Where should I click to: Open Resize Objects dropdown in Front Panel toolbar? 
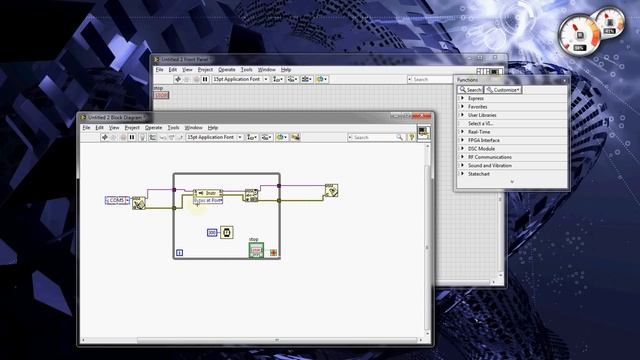(307, 79)
